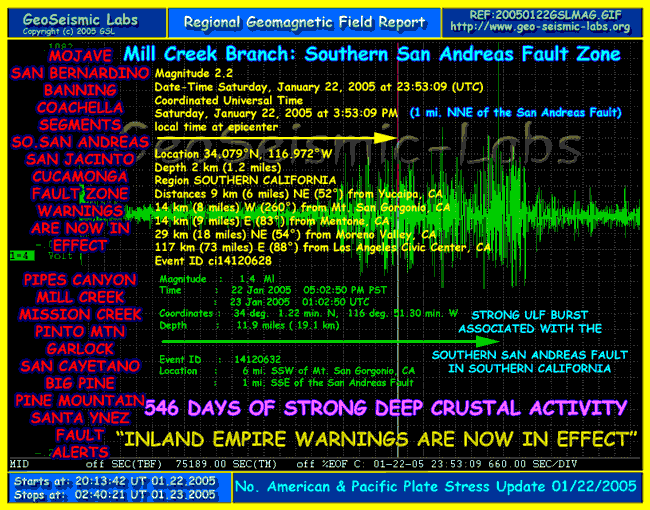The image size is (650, 510).
Task: Click the Plate Stress Update 01/22/2005 footer
Action: pyautogui.click(x=435, y=486)
